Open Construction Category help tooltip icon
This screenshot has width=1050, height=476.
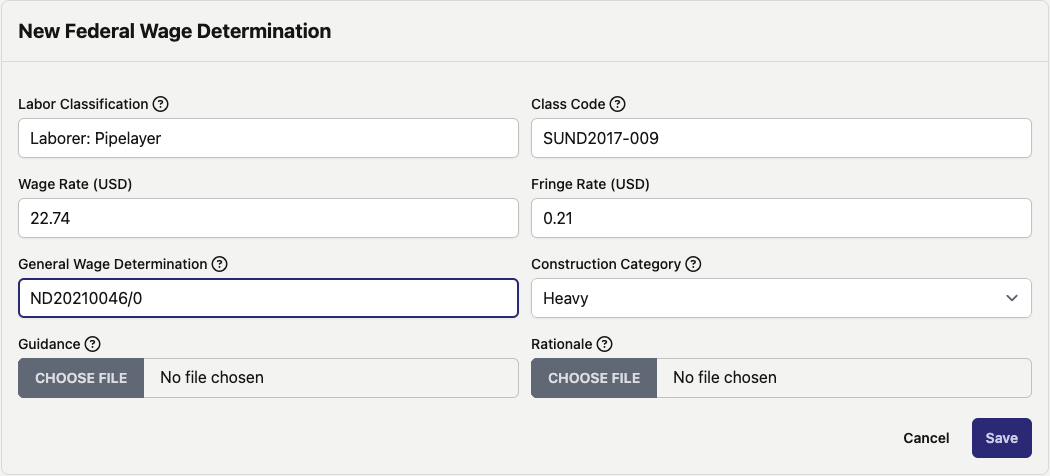pyautogui.click(x=693, y=264)
